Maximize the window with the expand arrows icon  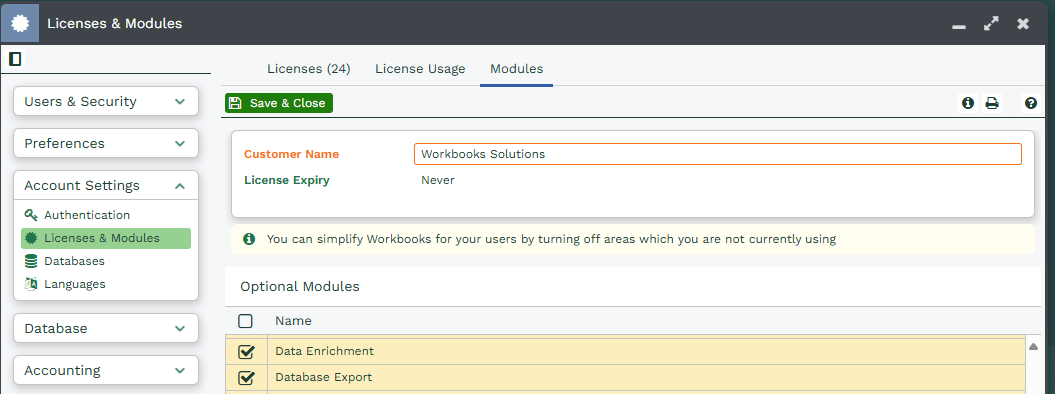990,24
